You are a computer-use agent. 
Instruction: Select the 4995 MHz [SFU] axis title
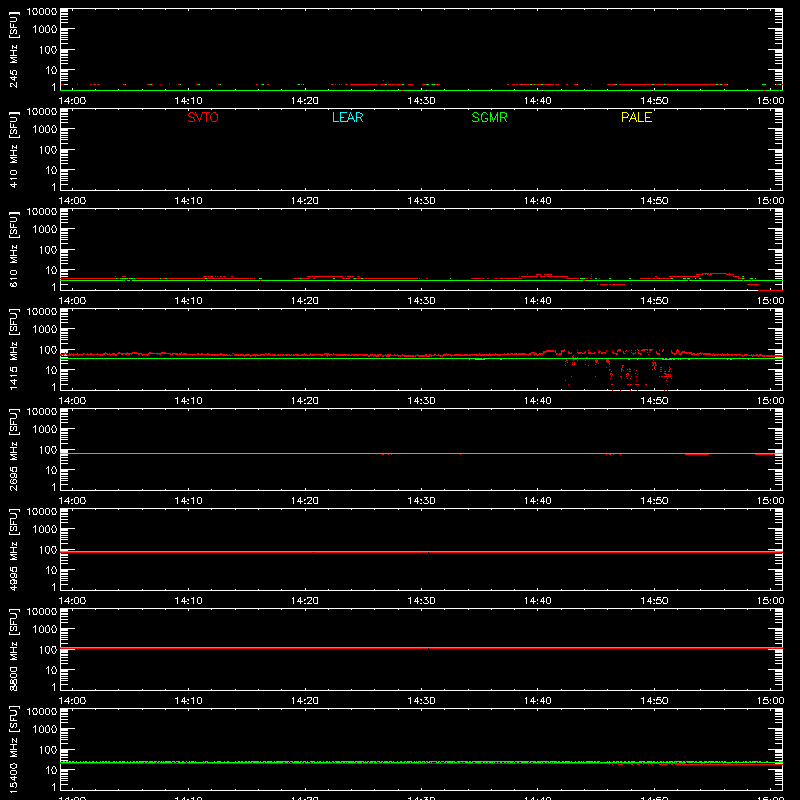13,550
